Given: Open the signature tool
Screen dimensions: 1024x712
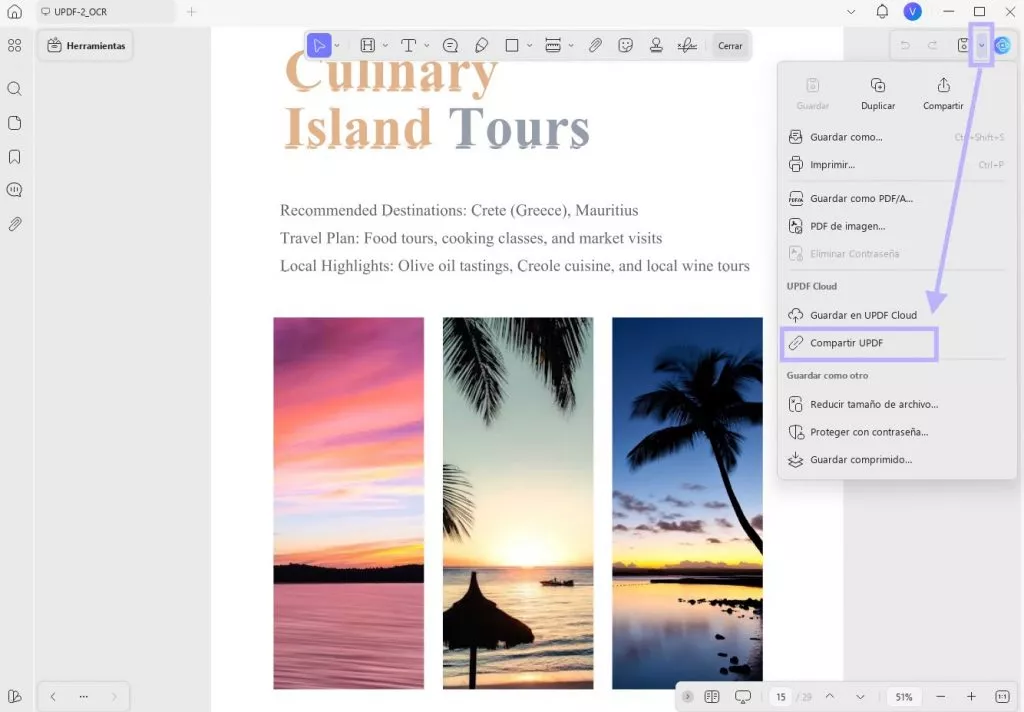Looking at the screenshot, I should tap(687, 46).
